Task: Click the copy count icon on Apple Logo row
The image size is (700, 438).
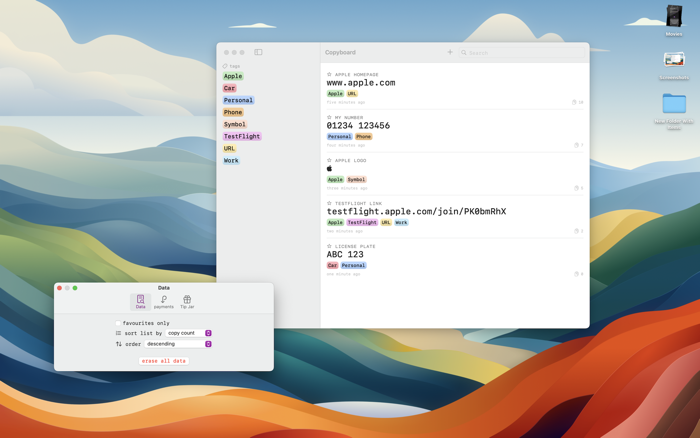Action: [576, 188]
